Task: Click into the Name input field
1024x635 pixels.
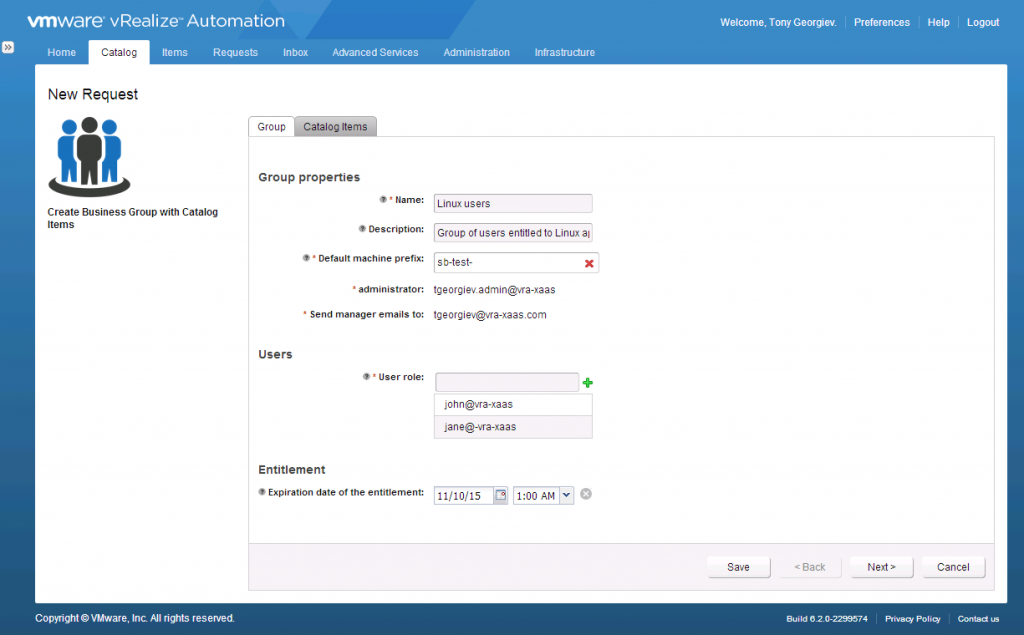Action: (x=513, y=203)
